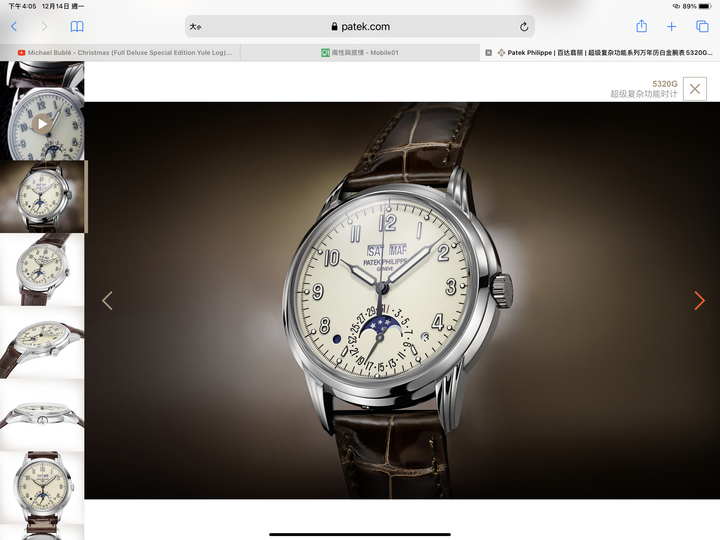Reload the patek.com page
The width and height of the screenshot is (720, 540).
[524, 27]
